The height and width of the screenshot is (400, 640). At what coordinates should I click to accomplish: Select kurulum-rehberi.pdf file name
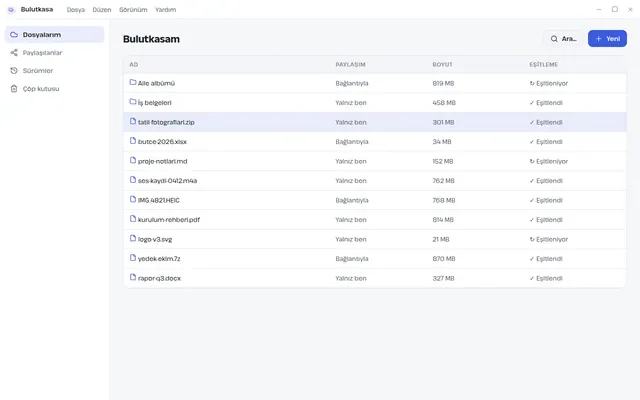169,220
